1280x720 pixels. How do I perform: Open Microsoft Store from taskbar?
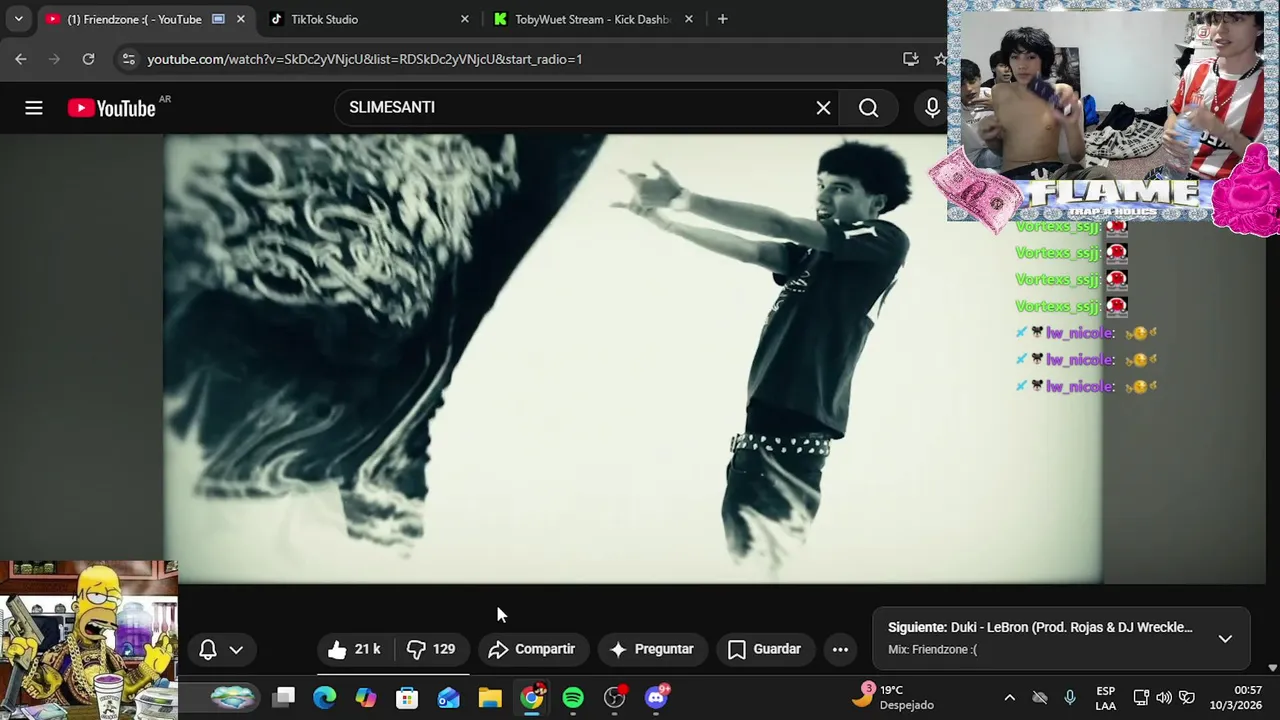tap(407, 697)
